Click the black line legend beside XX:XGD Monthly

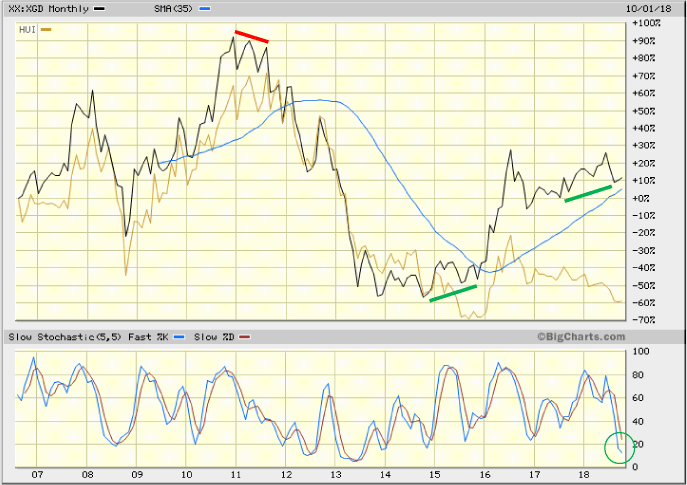point(101,8)
